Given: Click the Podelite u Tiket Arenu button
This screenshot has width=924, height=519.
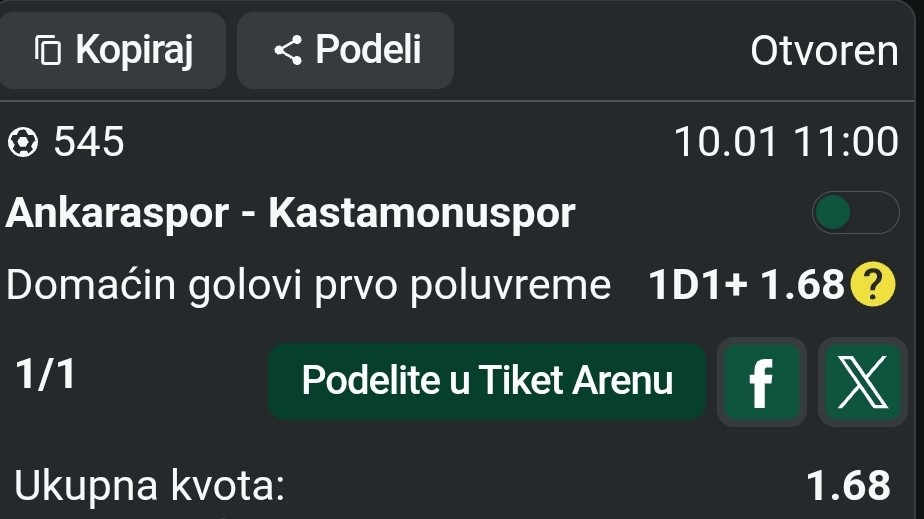Looking at the screenshot, I should 487,381.
